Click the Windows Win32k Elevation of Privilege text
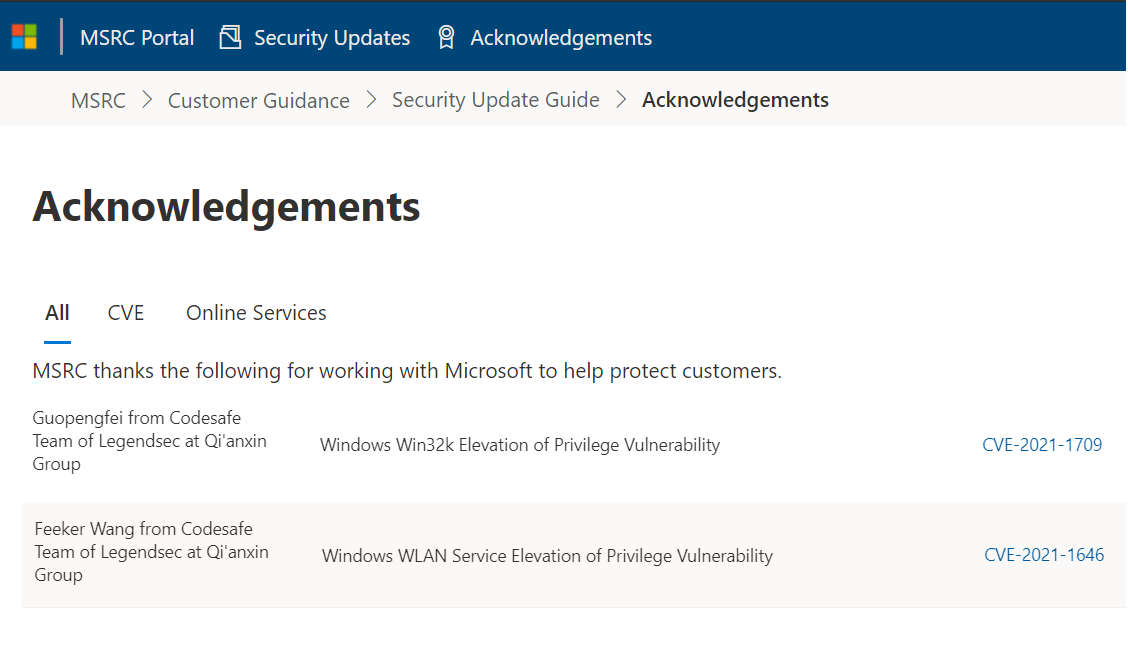The image size is (1128, 646). coord(520,445)
